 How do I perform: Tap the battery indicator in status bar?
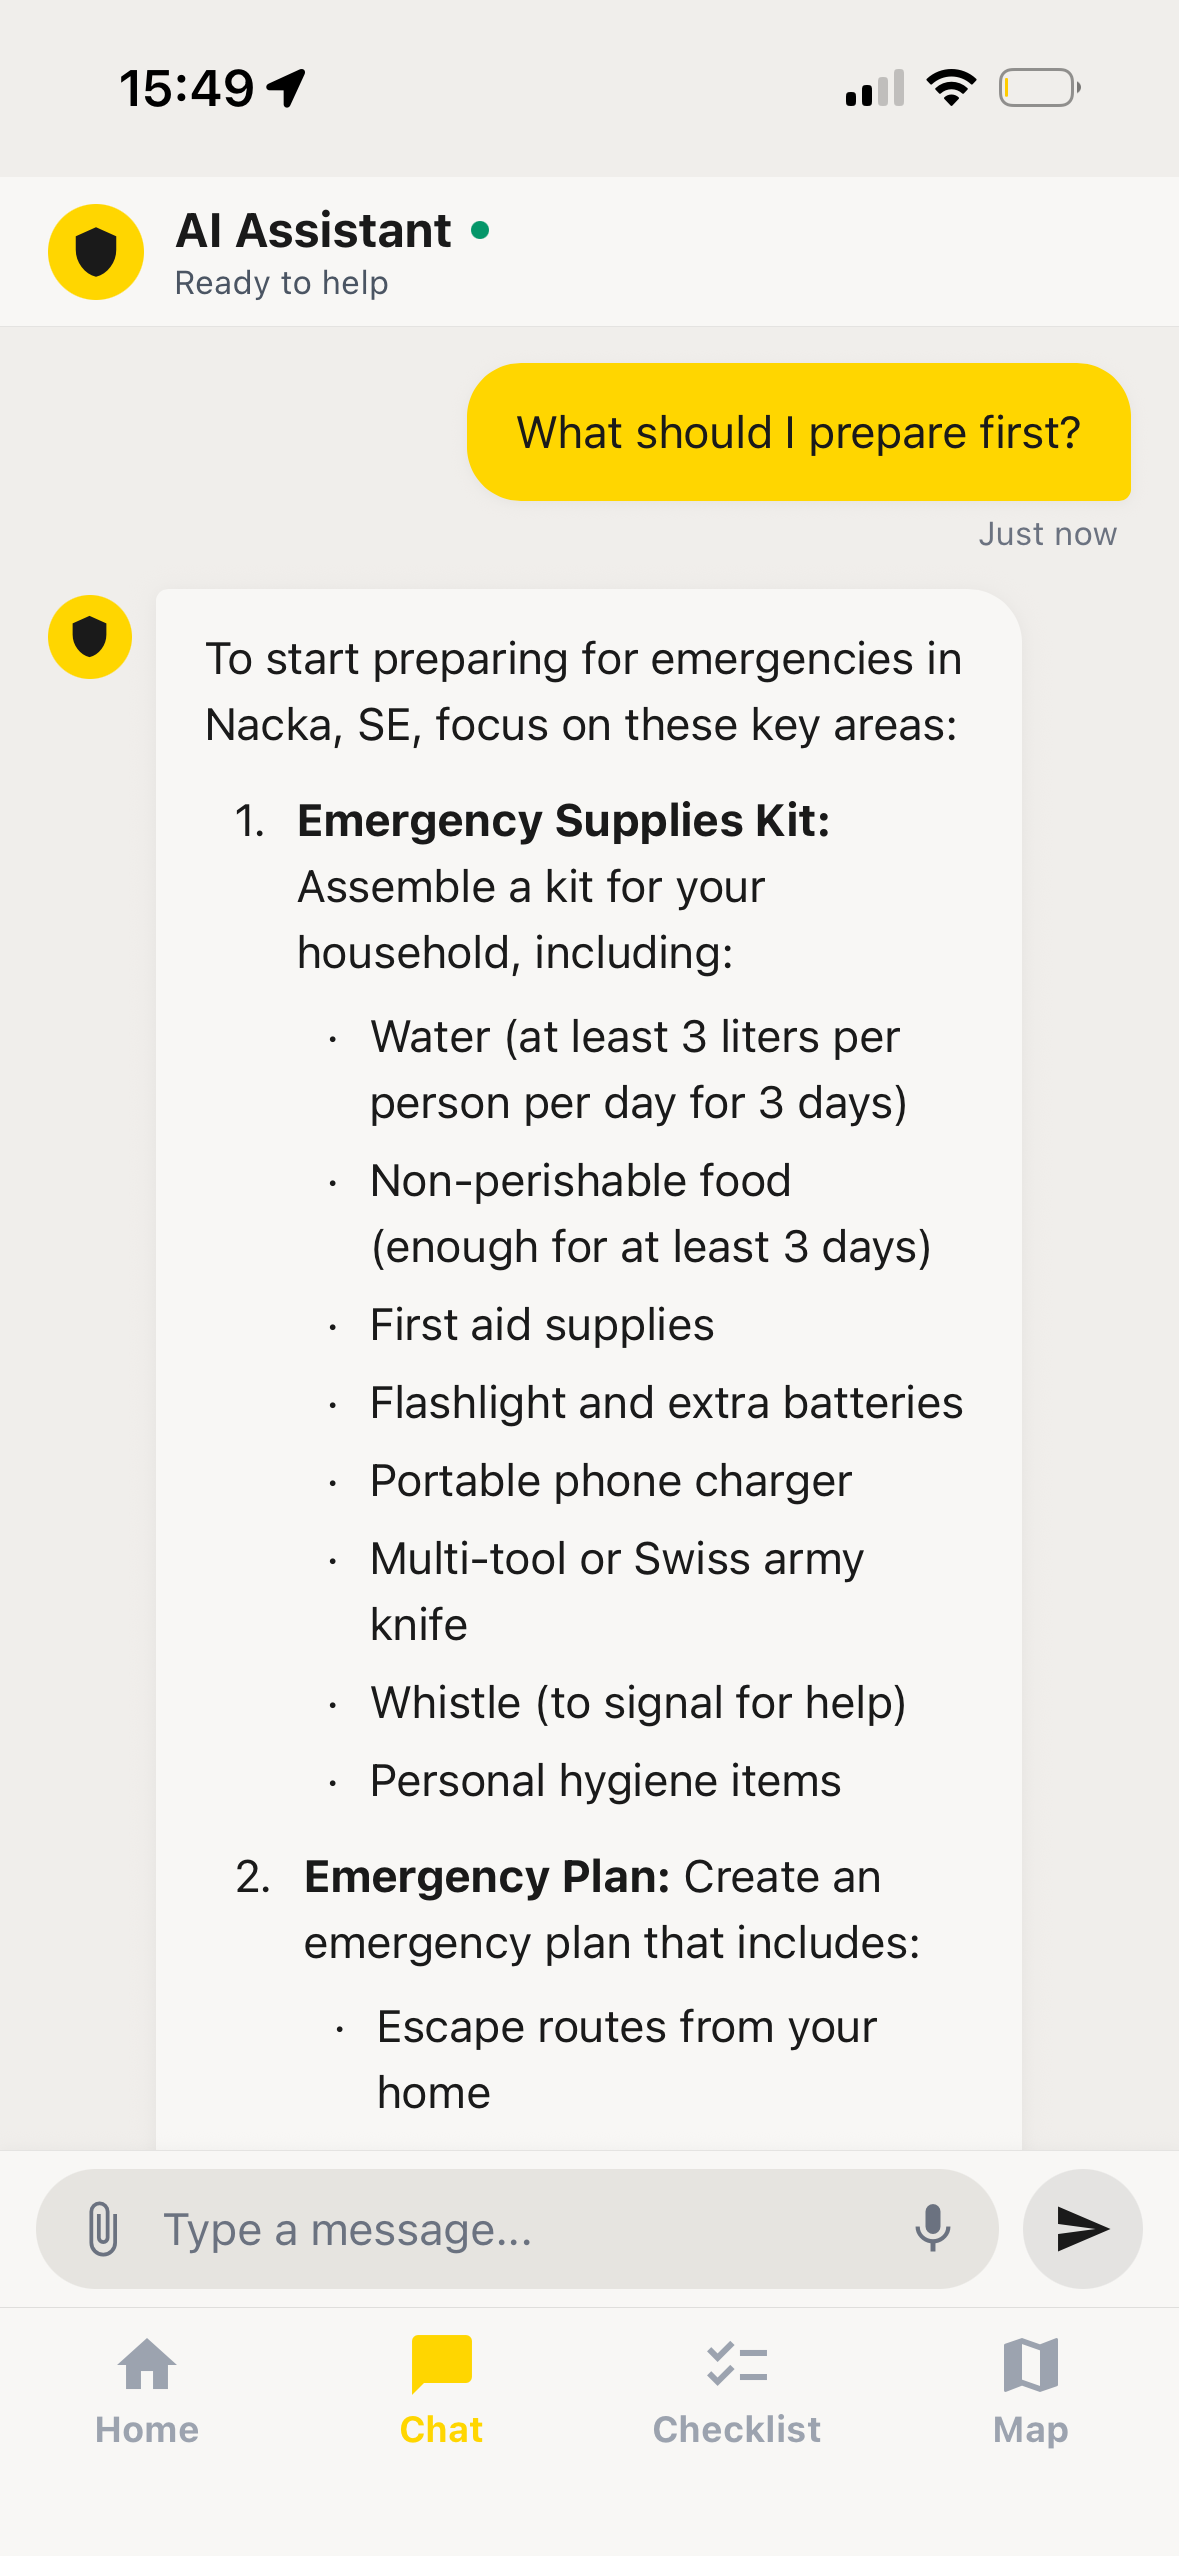[x=1039, y=88]
